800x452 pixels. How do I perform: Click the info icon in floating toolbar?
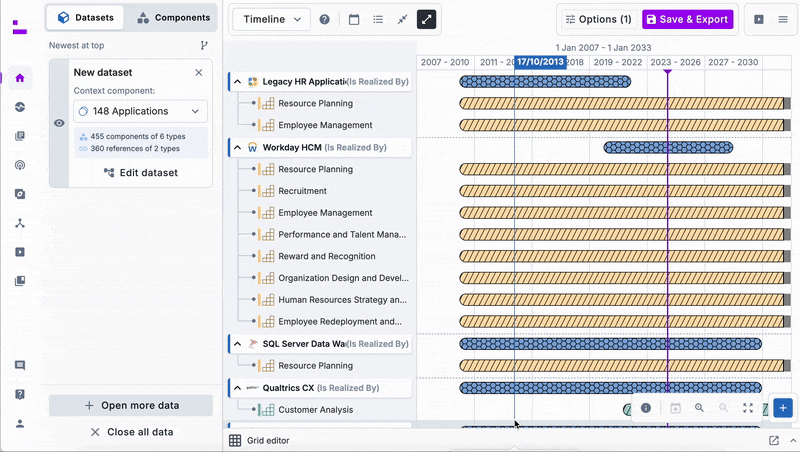tap(646, 408)
